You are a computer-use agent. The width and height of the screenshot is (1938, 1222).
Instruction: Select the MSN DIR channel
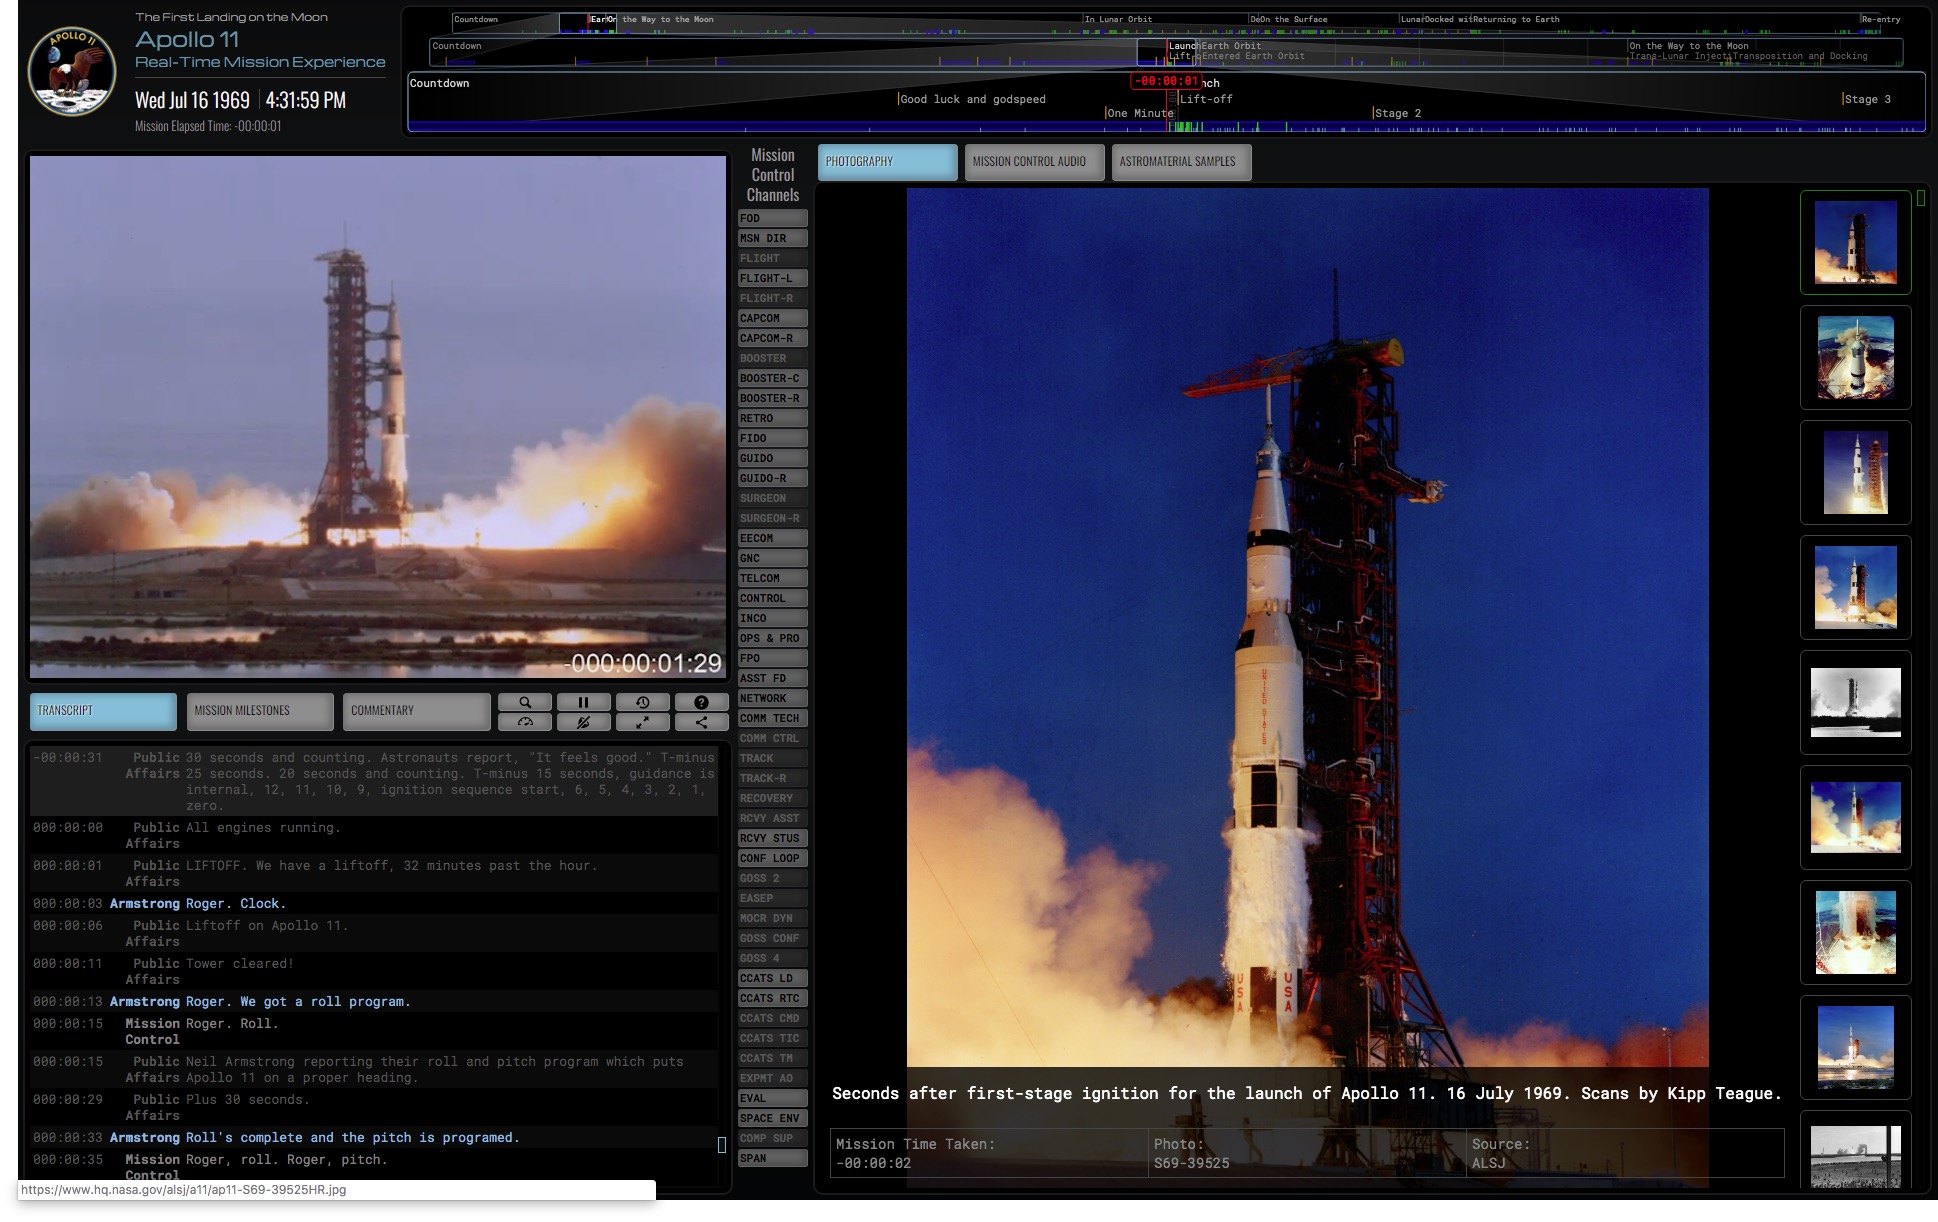tap(772, 238)
